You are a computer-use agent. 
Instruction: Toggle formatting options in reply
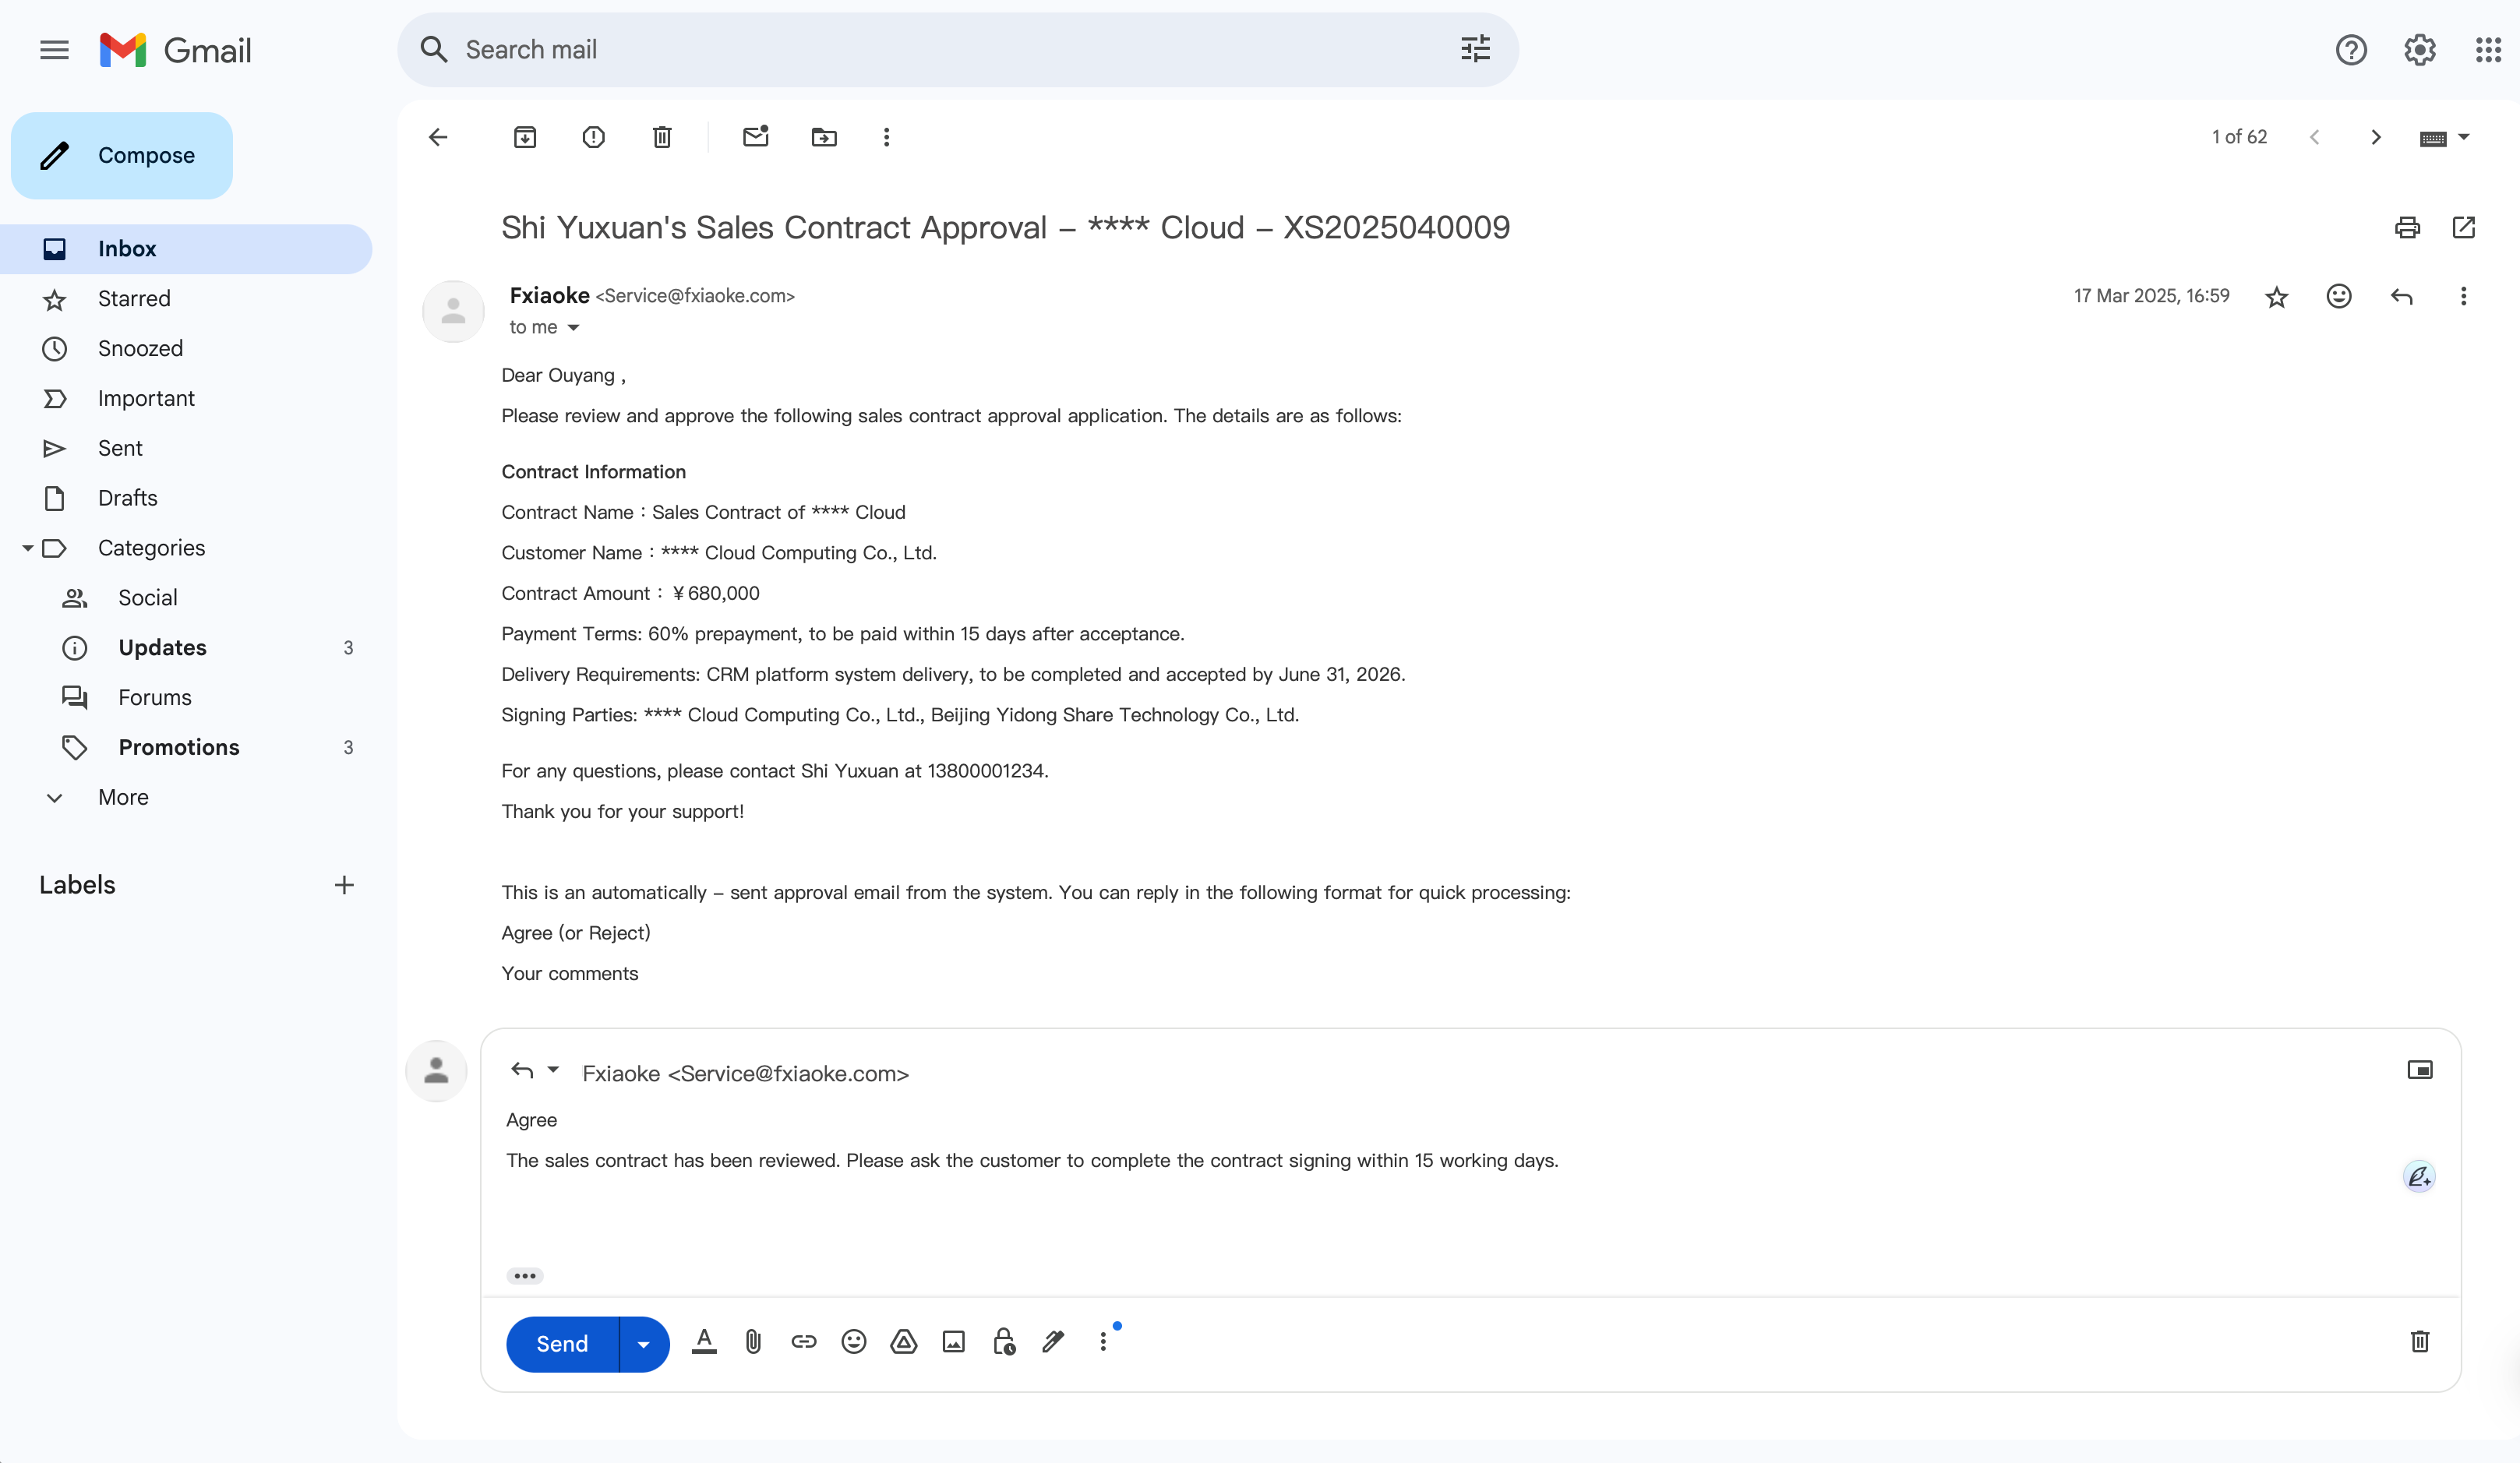pyautogui.click(x=704, y=1342)
